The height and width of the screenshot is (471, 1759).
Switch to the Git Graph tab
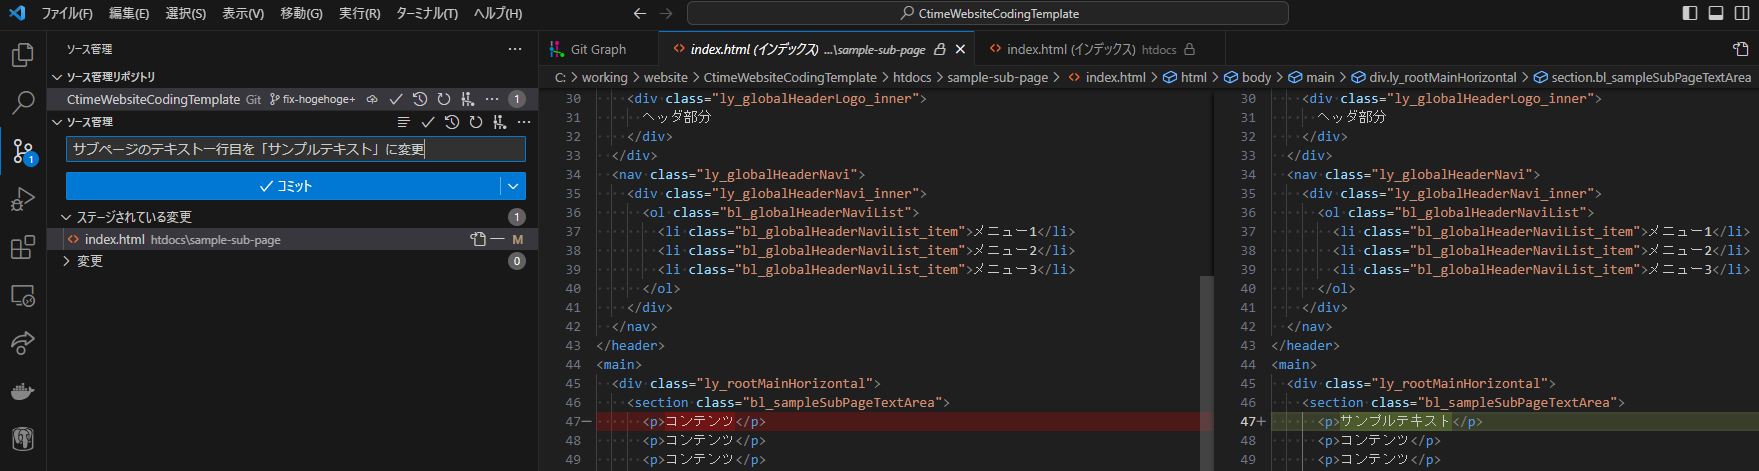[597, 49]
